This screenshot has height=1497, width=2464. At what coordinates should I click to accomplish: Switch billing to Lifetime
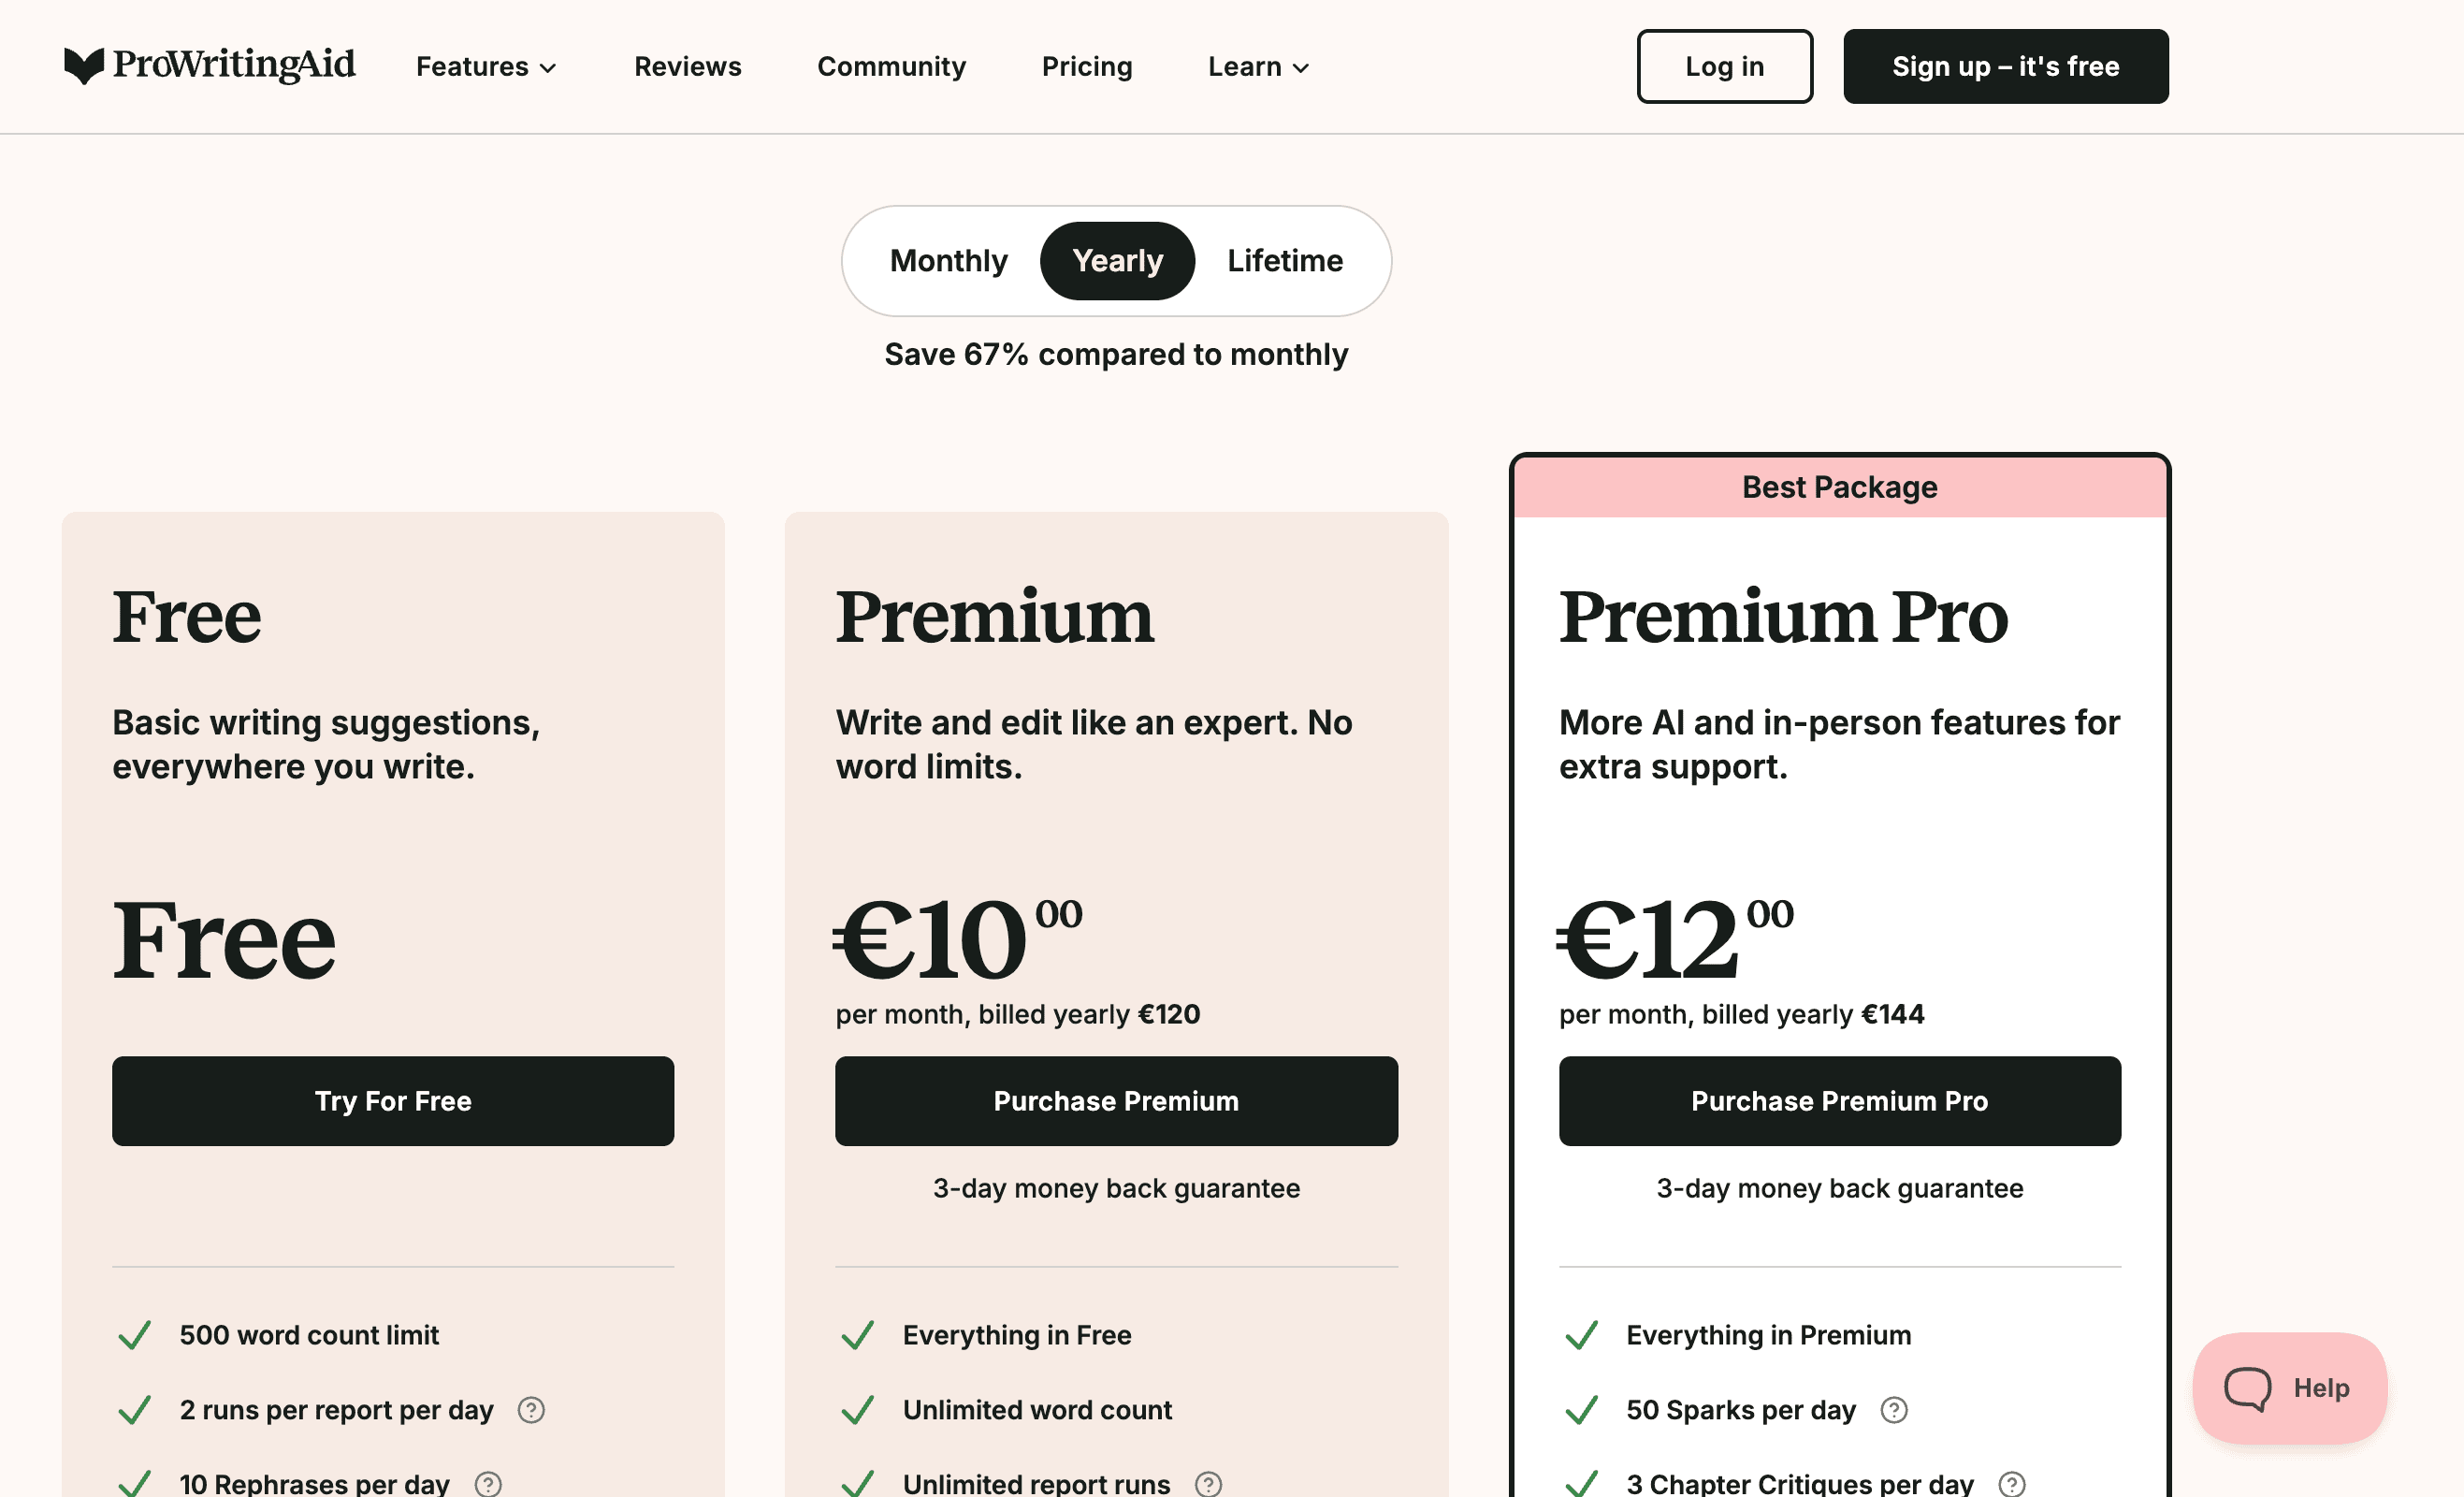pyautogui.click(x=1284, y=260)
